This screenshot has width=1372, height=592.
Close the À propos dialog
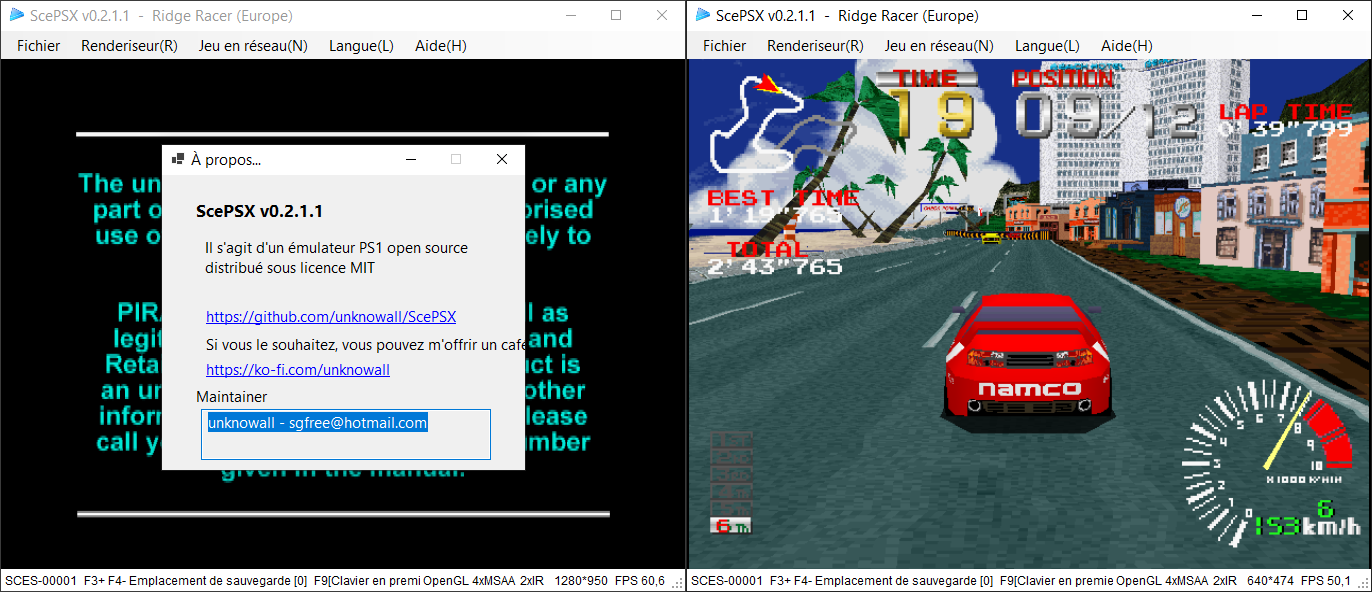pos(502,159)
